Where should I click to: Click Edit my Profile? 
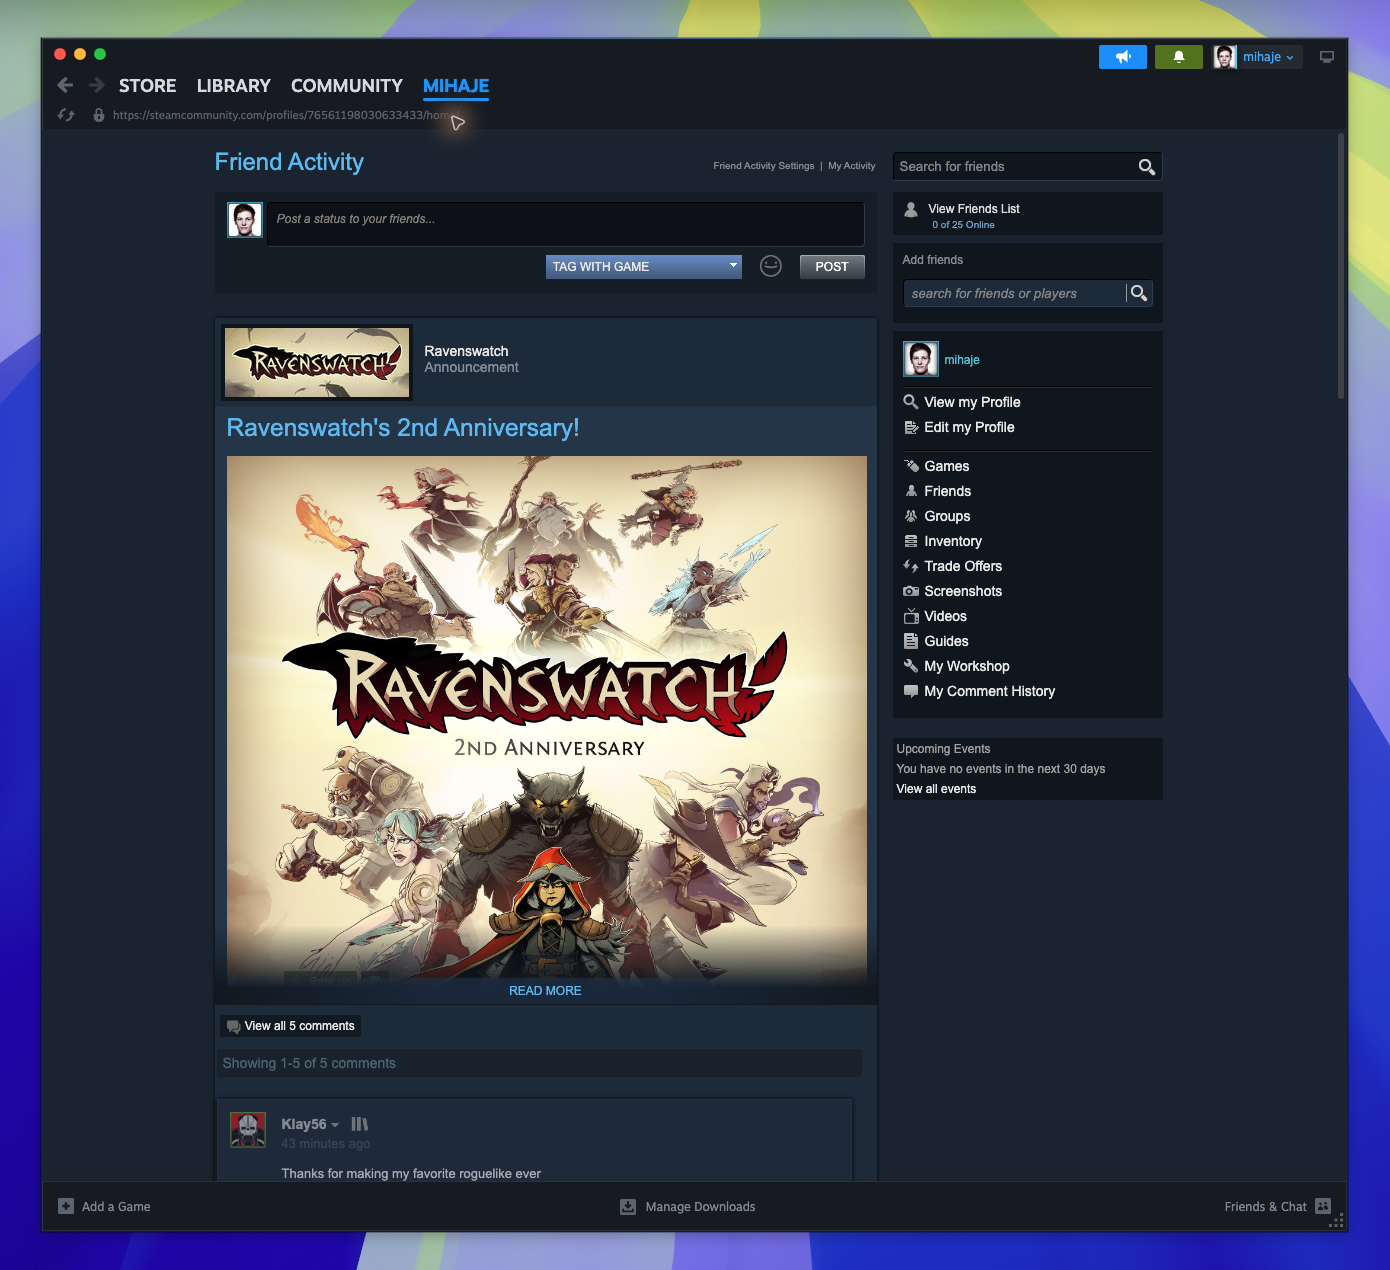click(x=969, y=427)
